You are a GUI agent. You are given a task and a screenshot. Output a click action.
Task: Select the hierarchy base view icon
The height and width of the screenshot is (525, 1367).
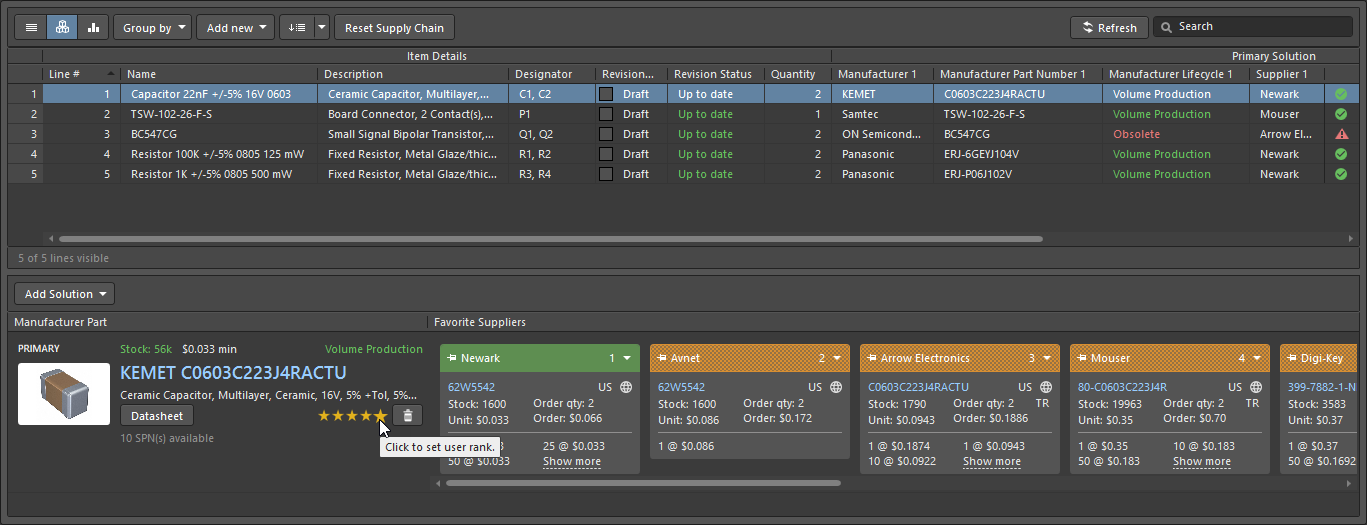click(x=63, y=28)
